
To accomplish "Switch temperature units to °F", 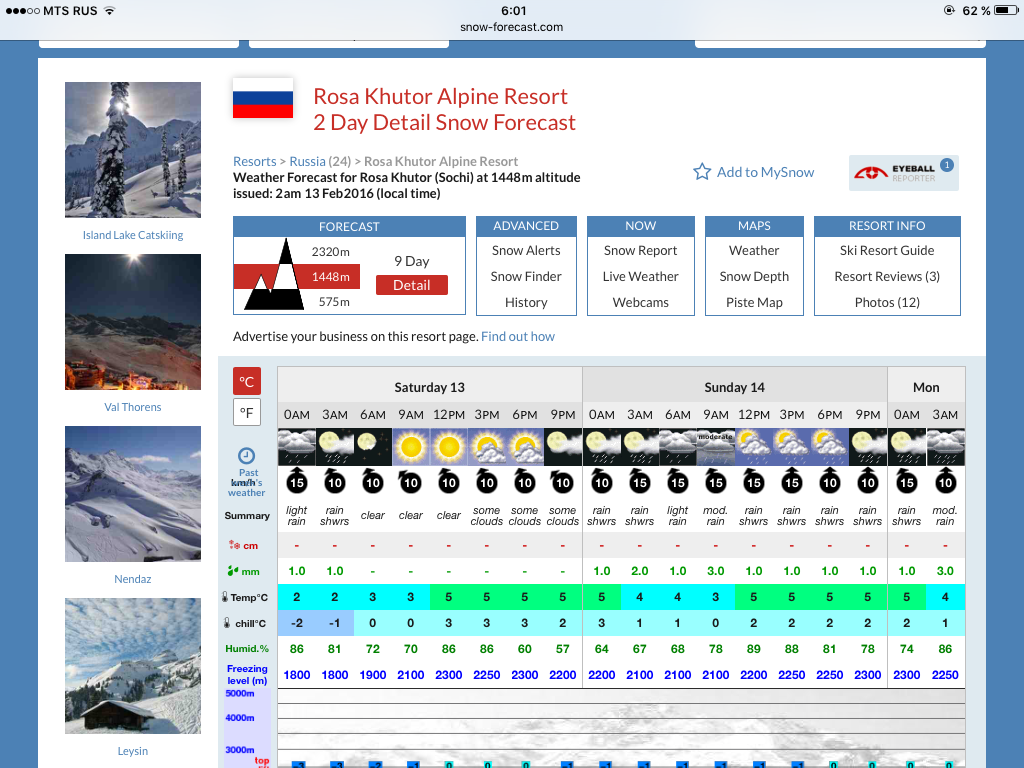I will pos(247,412).
